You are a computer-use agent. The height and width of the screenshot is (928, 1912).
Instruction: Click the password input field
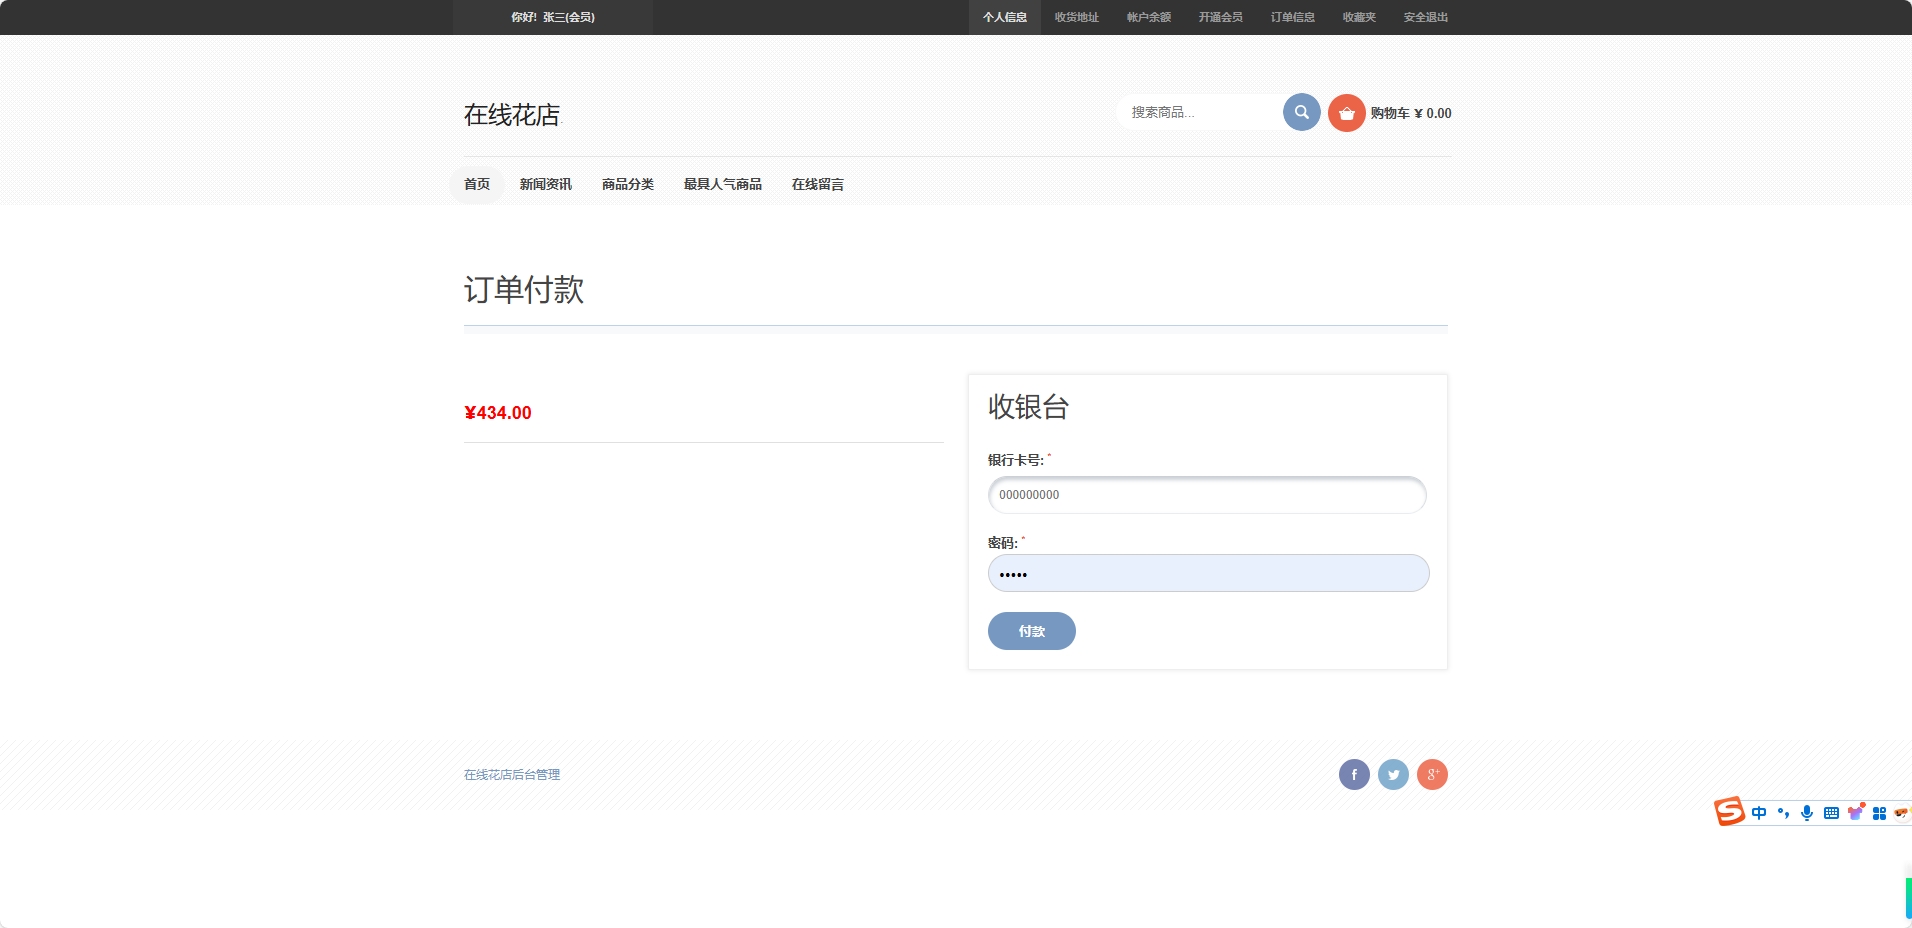[1208, 572]
